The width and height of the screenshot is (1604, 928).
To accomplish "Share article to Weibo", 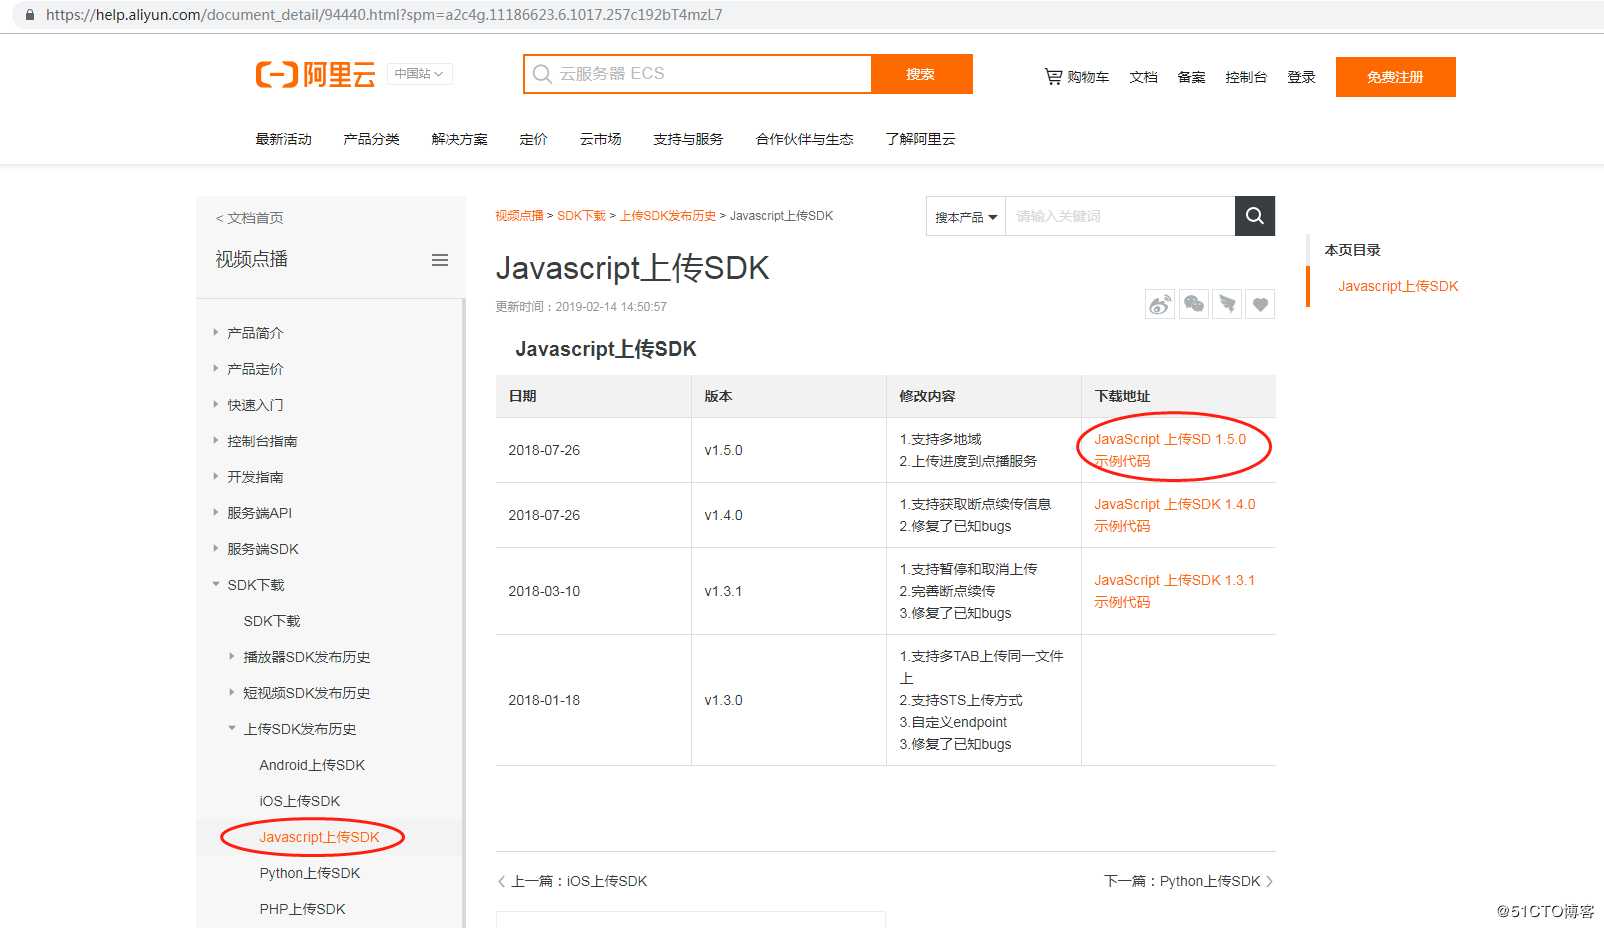I will (x=1160, y=304).
